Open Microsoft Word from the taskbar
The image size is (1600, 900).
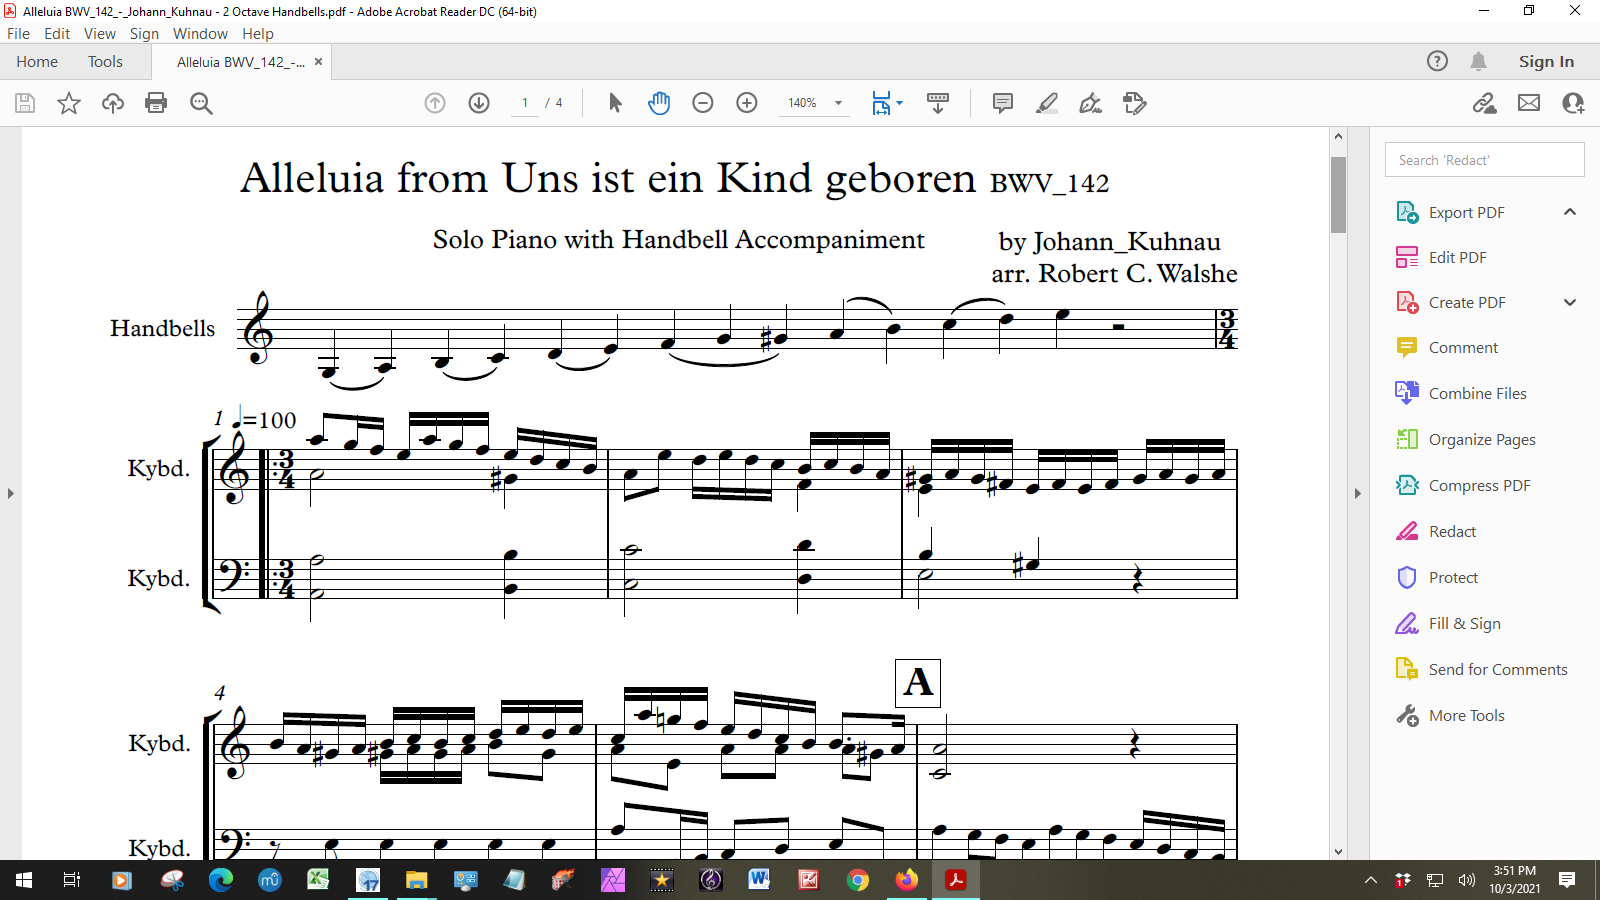pos(759,880)
